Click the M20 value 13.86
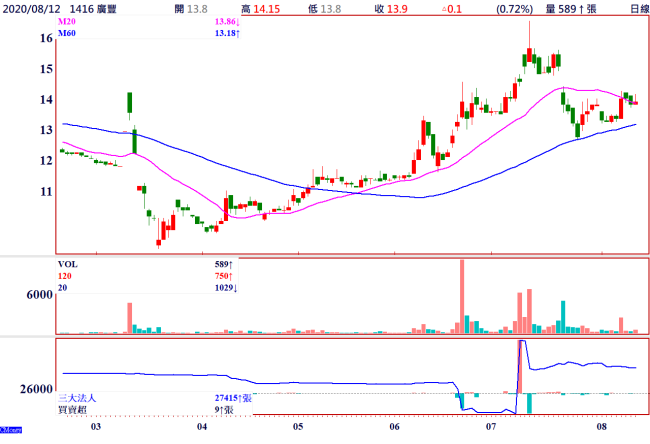Image resolution: width=650 pixels, height=444 pixels. 227,22
